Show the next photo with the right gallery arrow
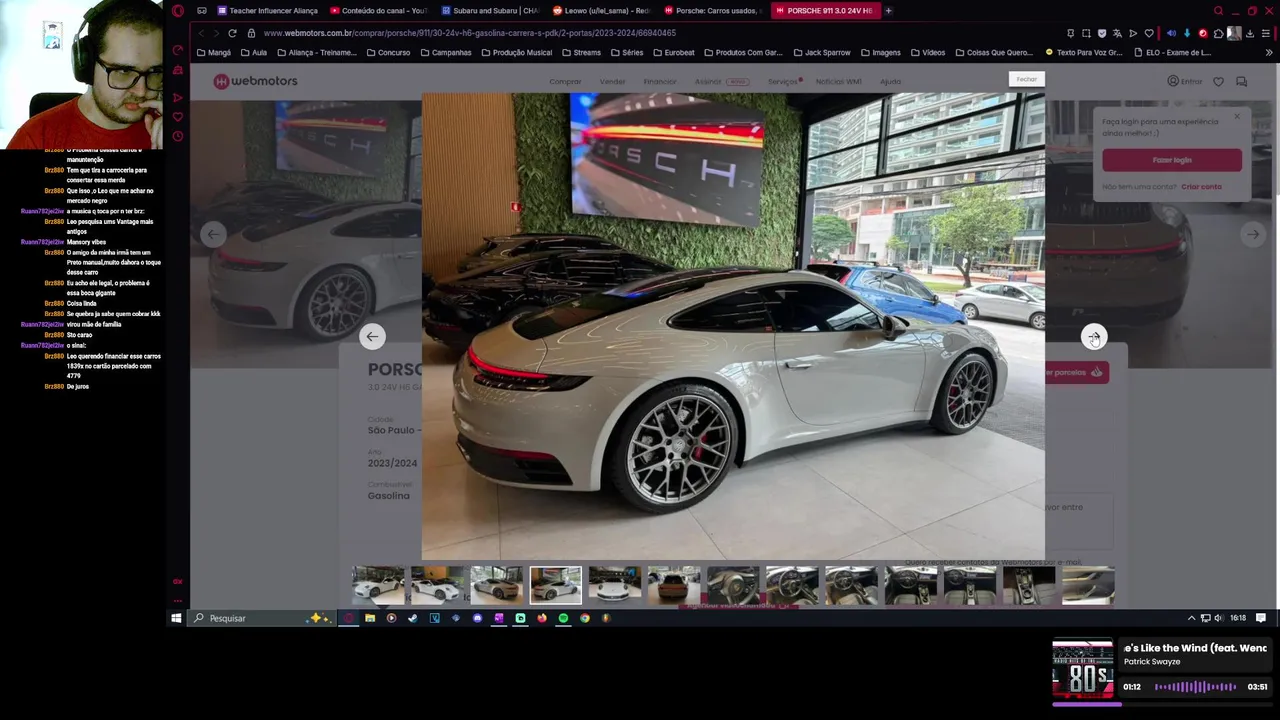This screenshot has height=720, width=1280. (x=1094, y=337)
